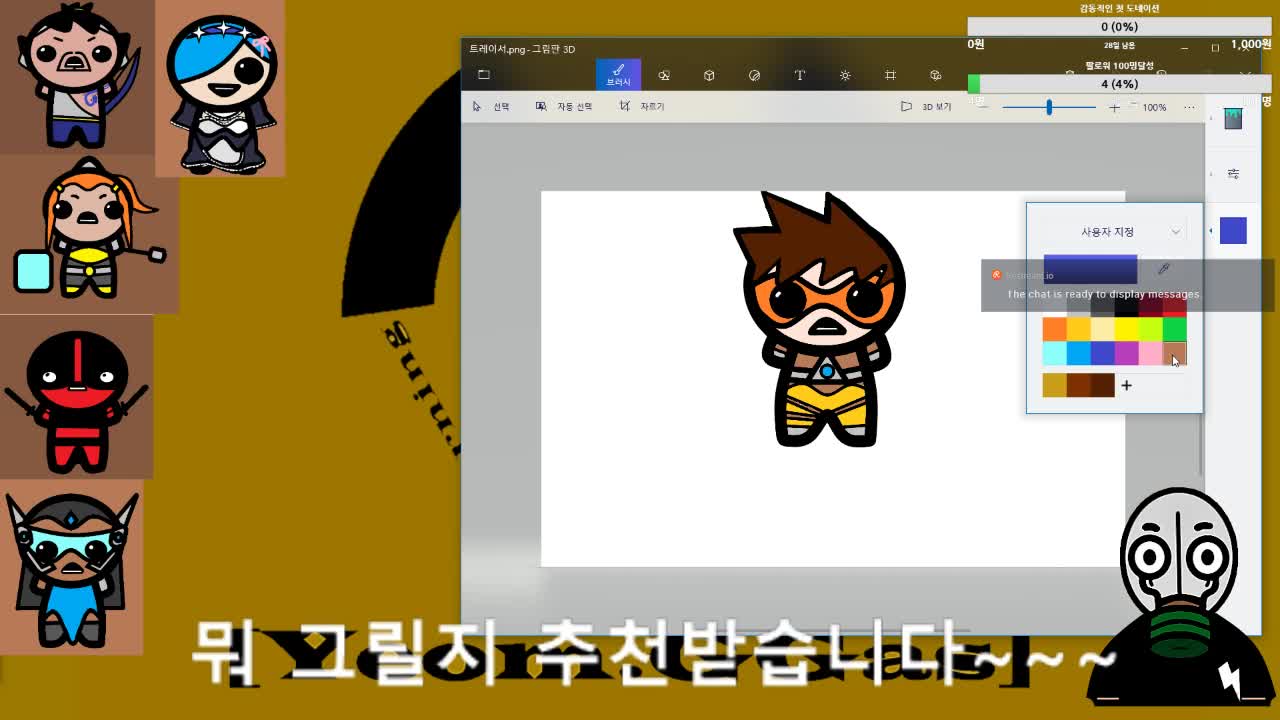Click the 트레이서.png window title
Image resolution: width=1280 pixels, height=720 pixels.
[x=522, y=48]
